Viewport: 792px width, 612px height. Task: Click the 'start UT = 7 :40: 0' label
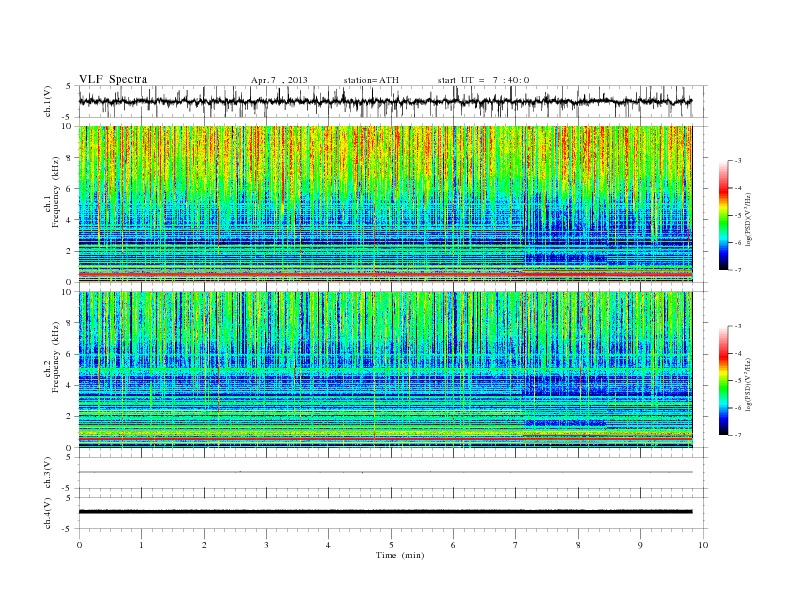[x=483, y=80]
